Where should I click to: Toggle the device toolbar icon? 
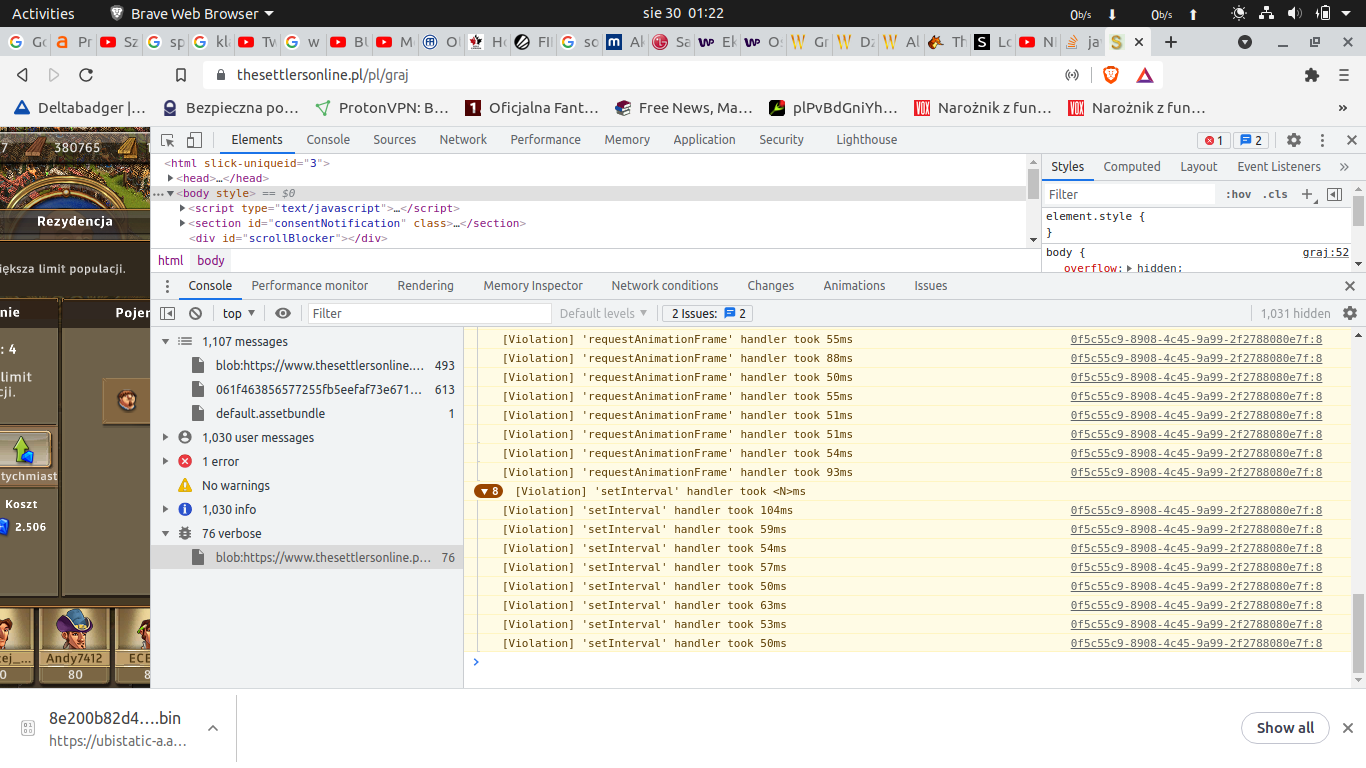click(x=194, y=140)
